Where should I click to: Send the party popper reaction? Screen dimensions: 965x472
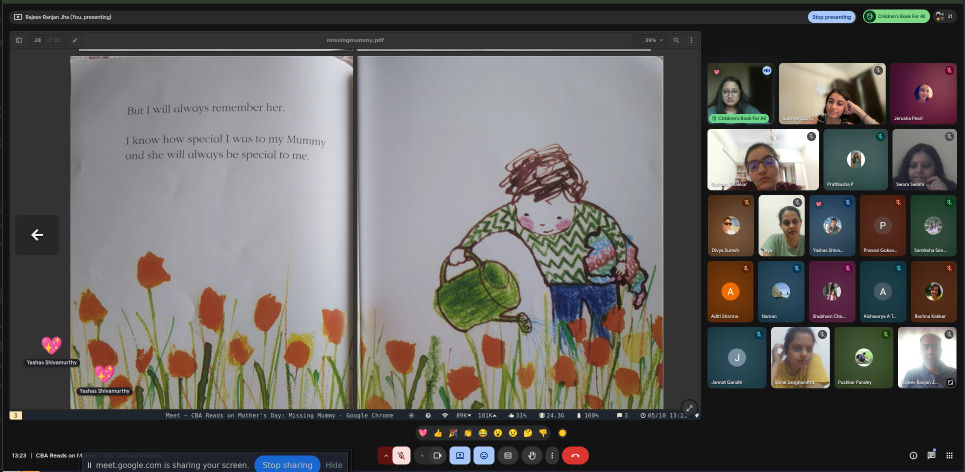pos(453,433)
